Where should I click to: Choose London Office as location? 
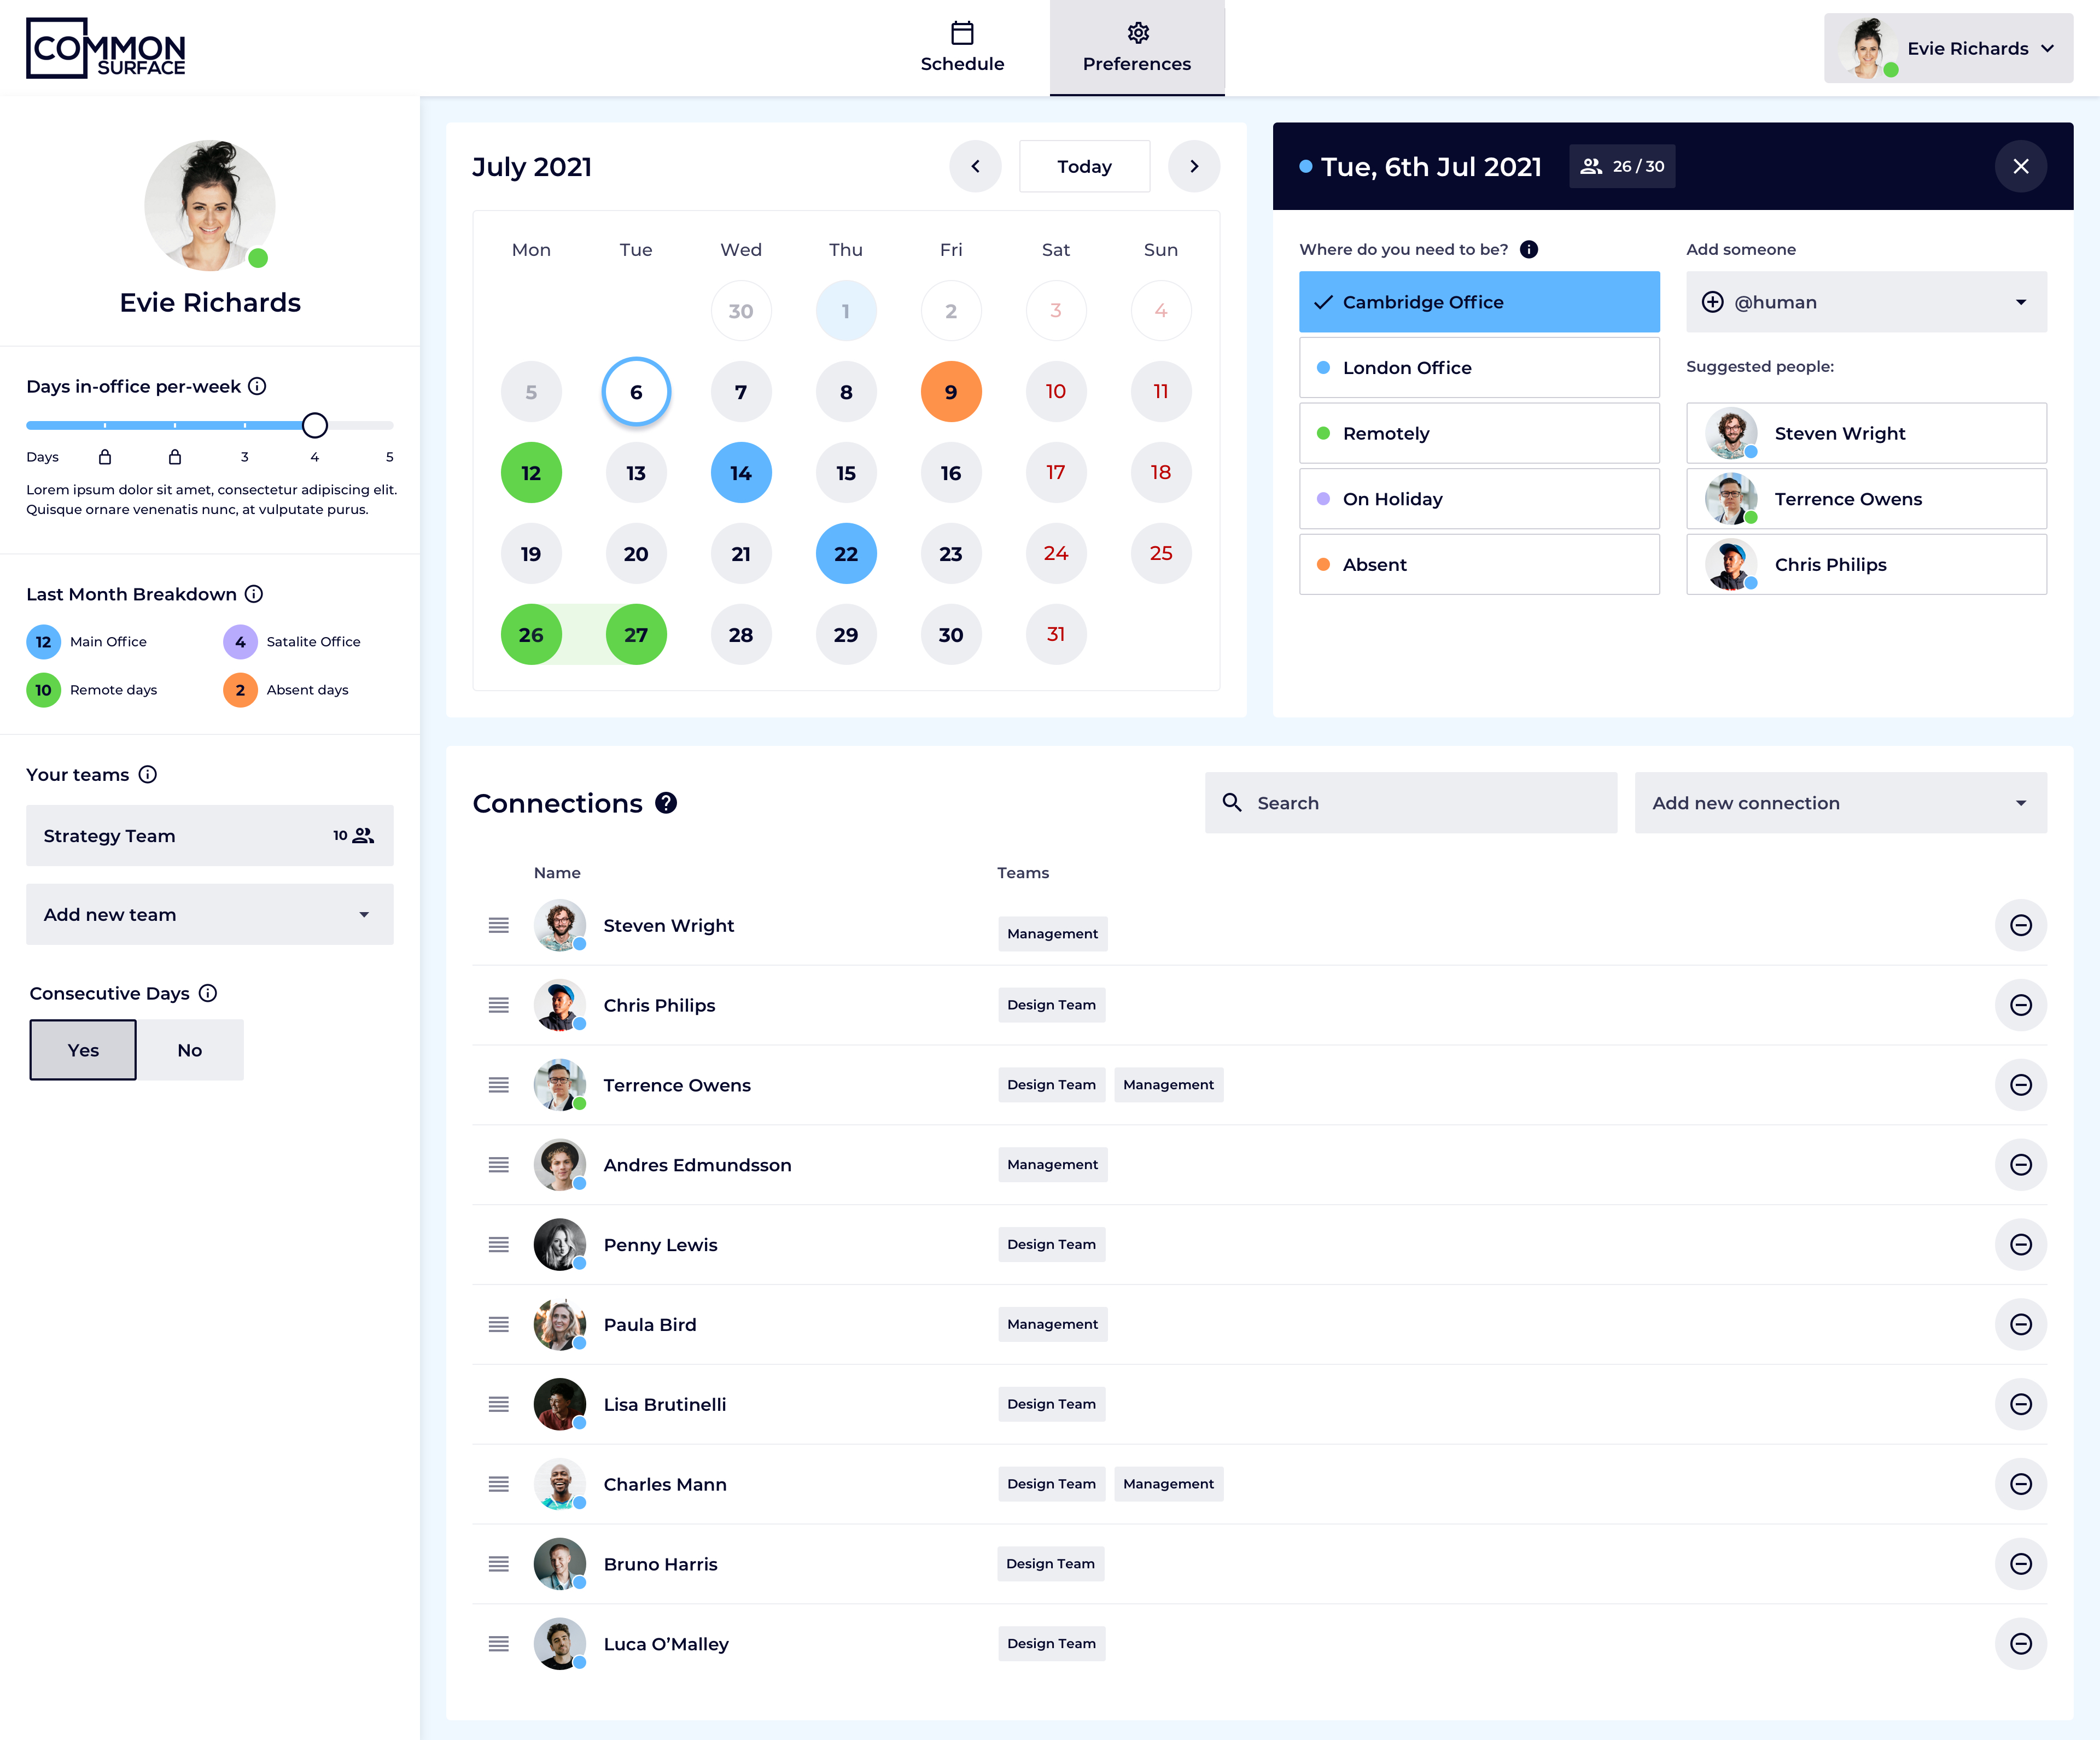(x=1478, y=368)
